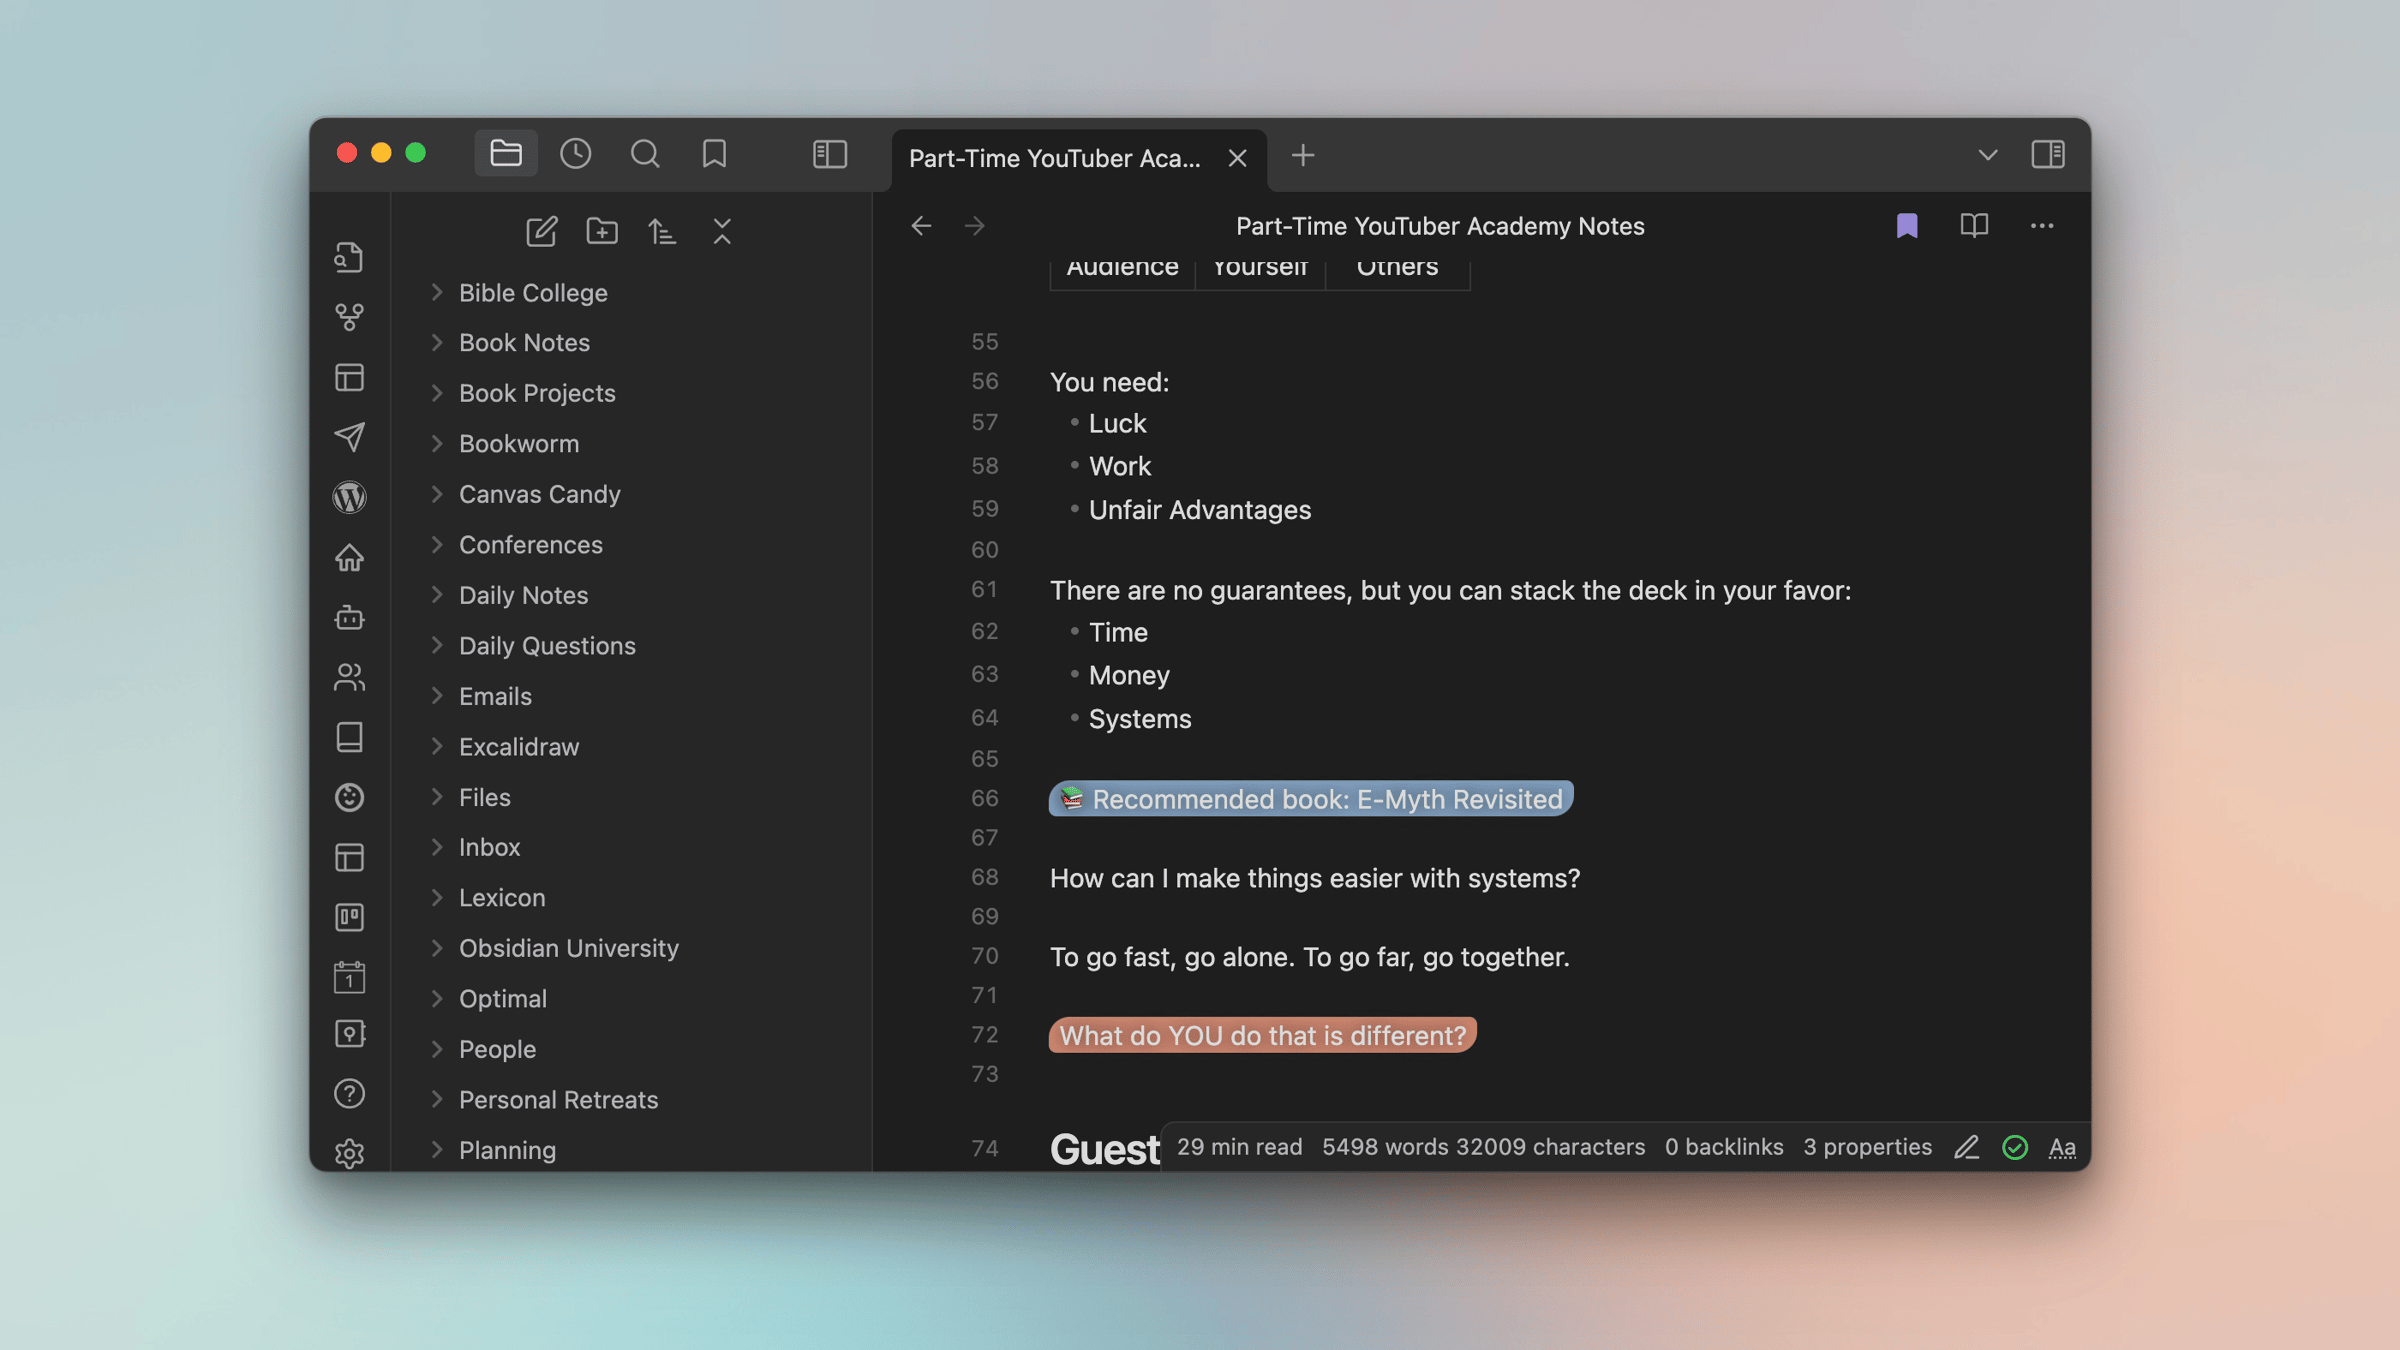
Task: Change file sort order
Action: (x=661, y=231)
